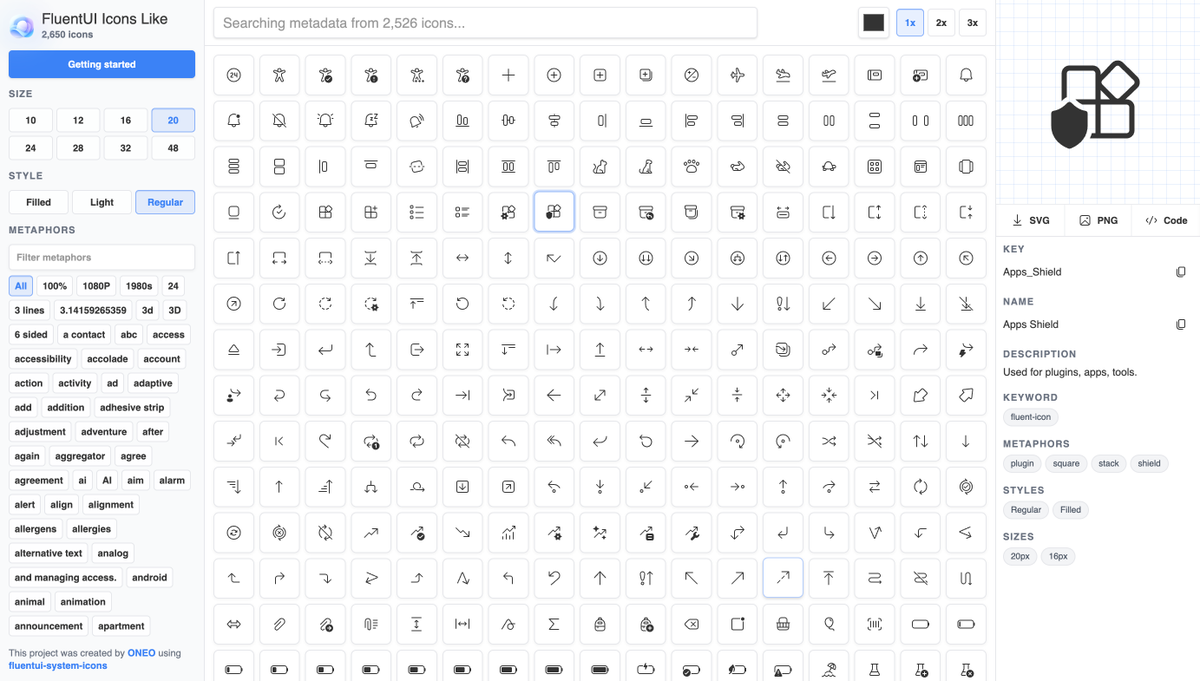Select the shuffle arrows icon without slash
Viewport: 1200px width, 681px height.
tap(829, 441)
